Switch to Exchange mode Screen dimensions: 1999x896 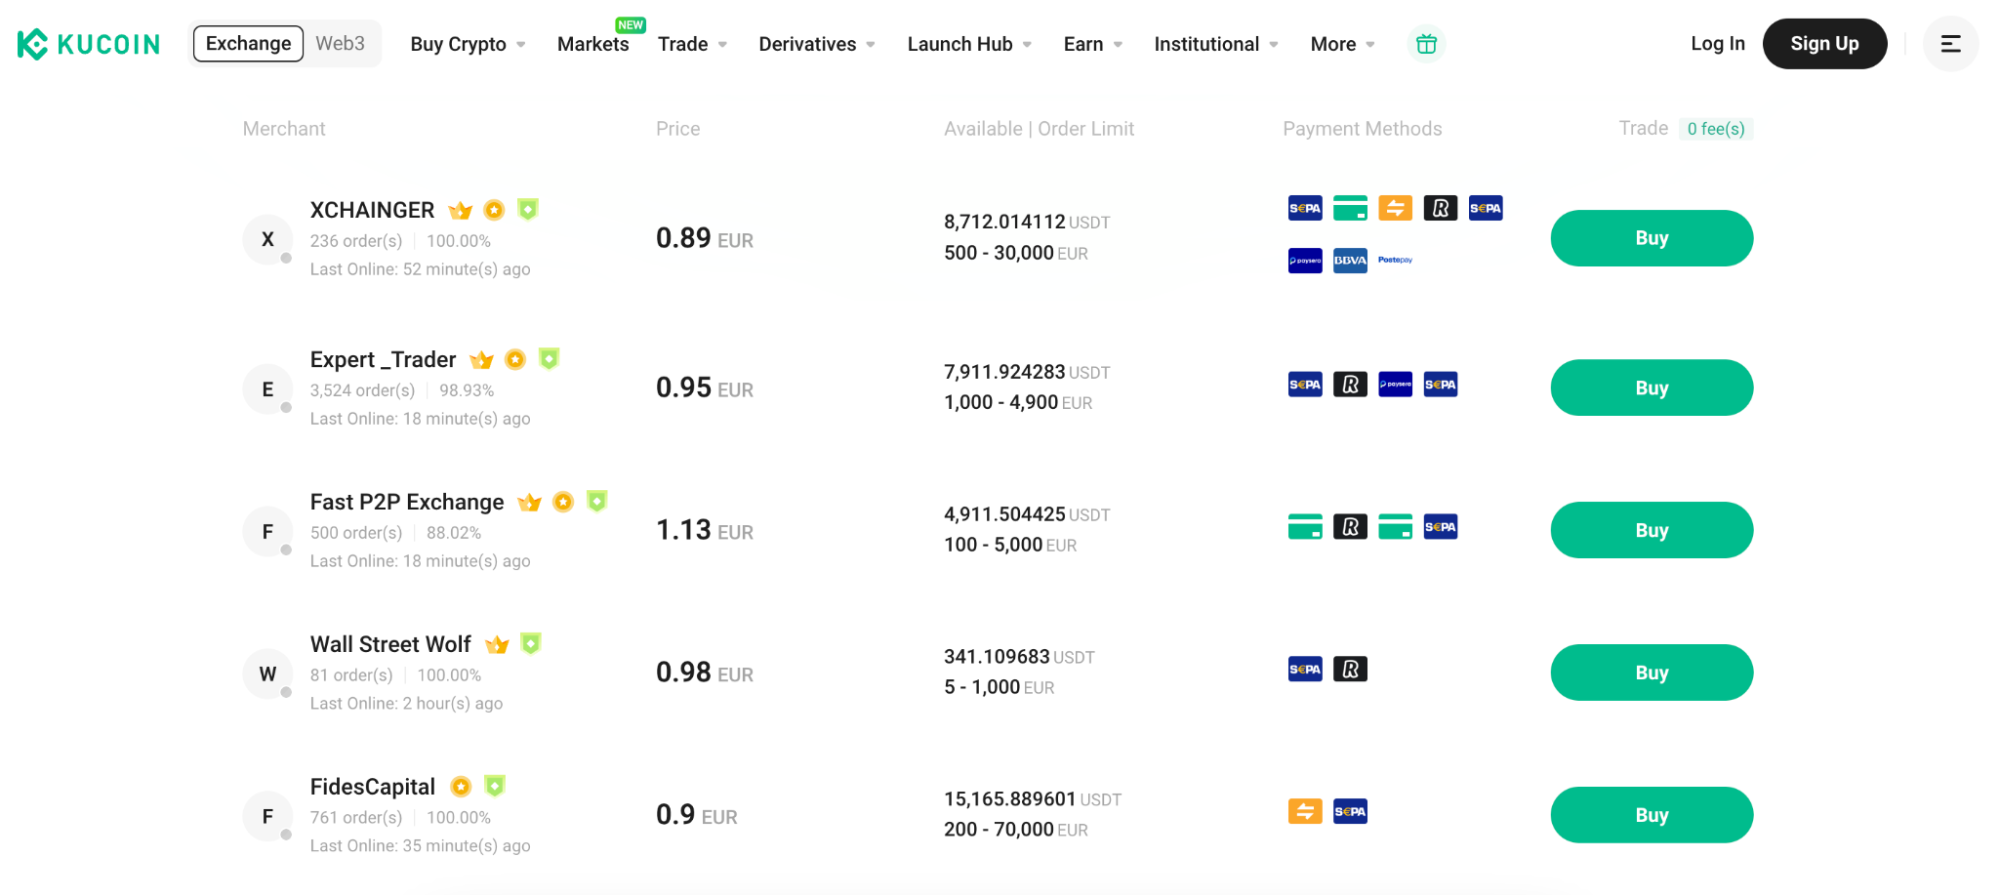click(248, 43)
